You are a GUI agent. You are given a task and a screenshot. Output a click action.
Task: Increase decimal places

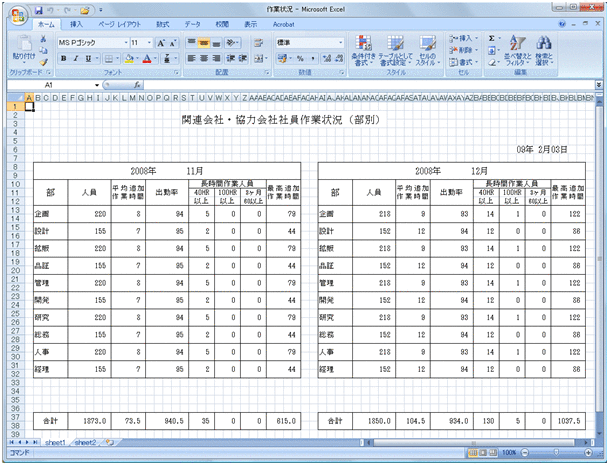point(327,59)
